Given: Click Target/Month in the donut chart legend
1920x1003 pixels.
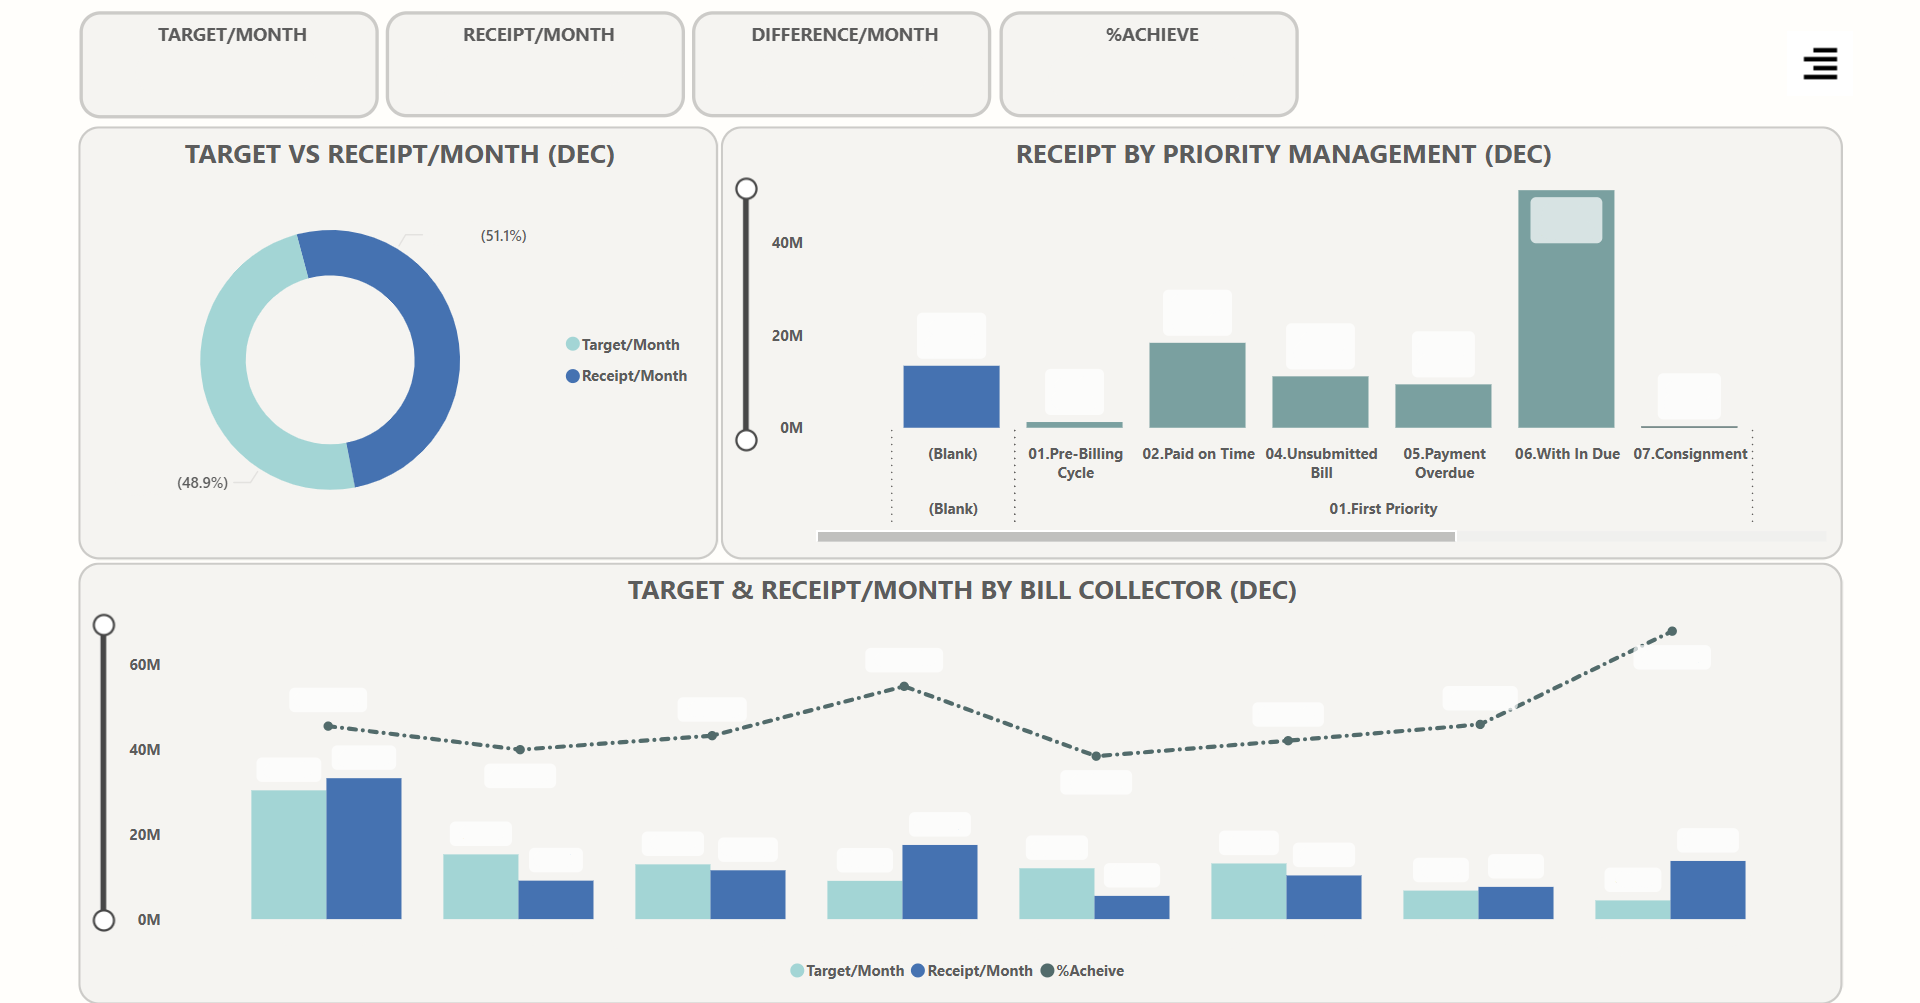Looking at the screenshot, I should tap(623, 345).
